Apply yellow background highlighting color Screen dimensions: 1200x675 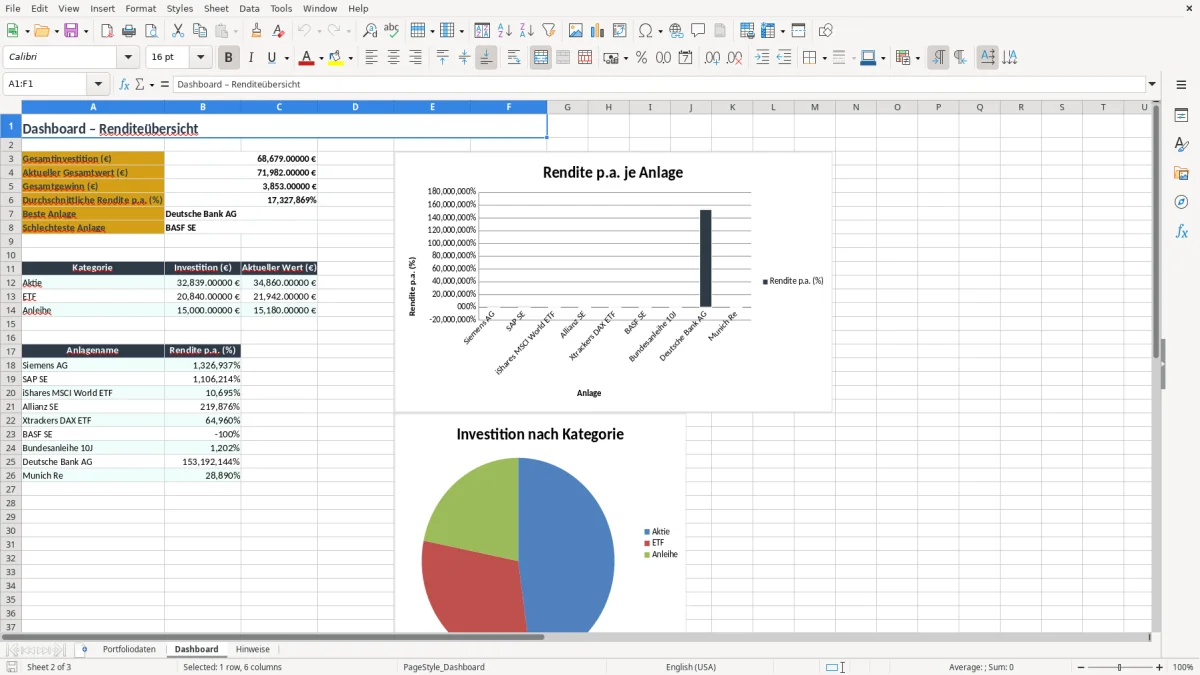(336, 58)
